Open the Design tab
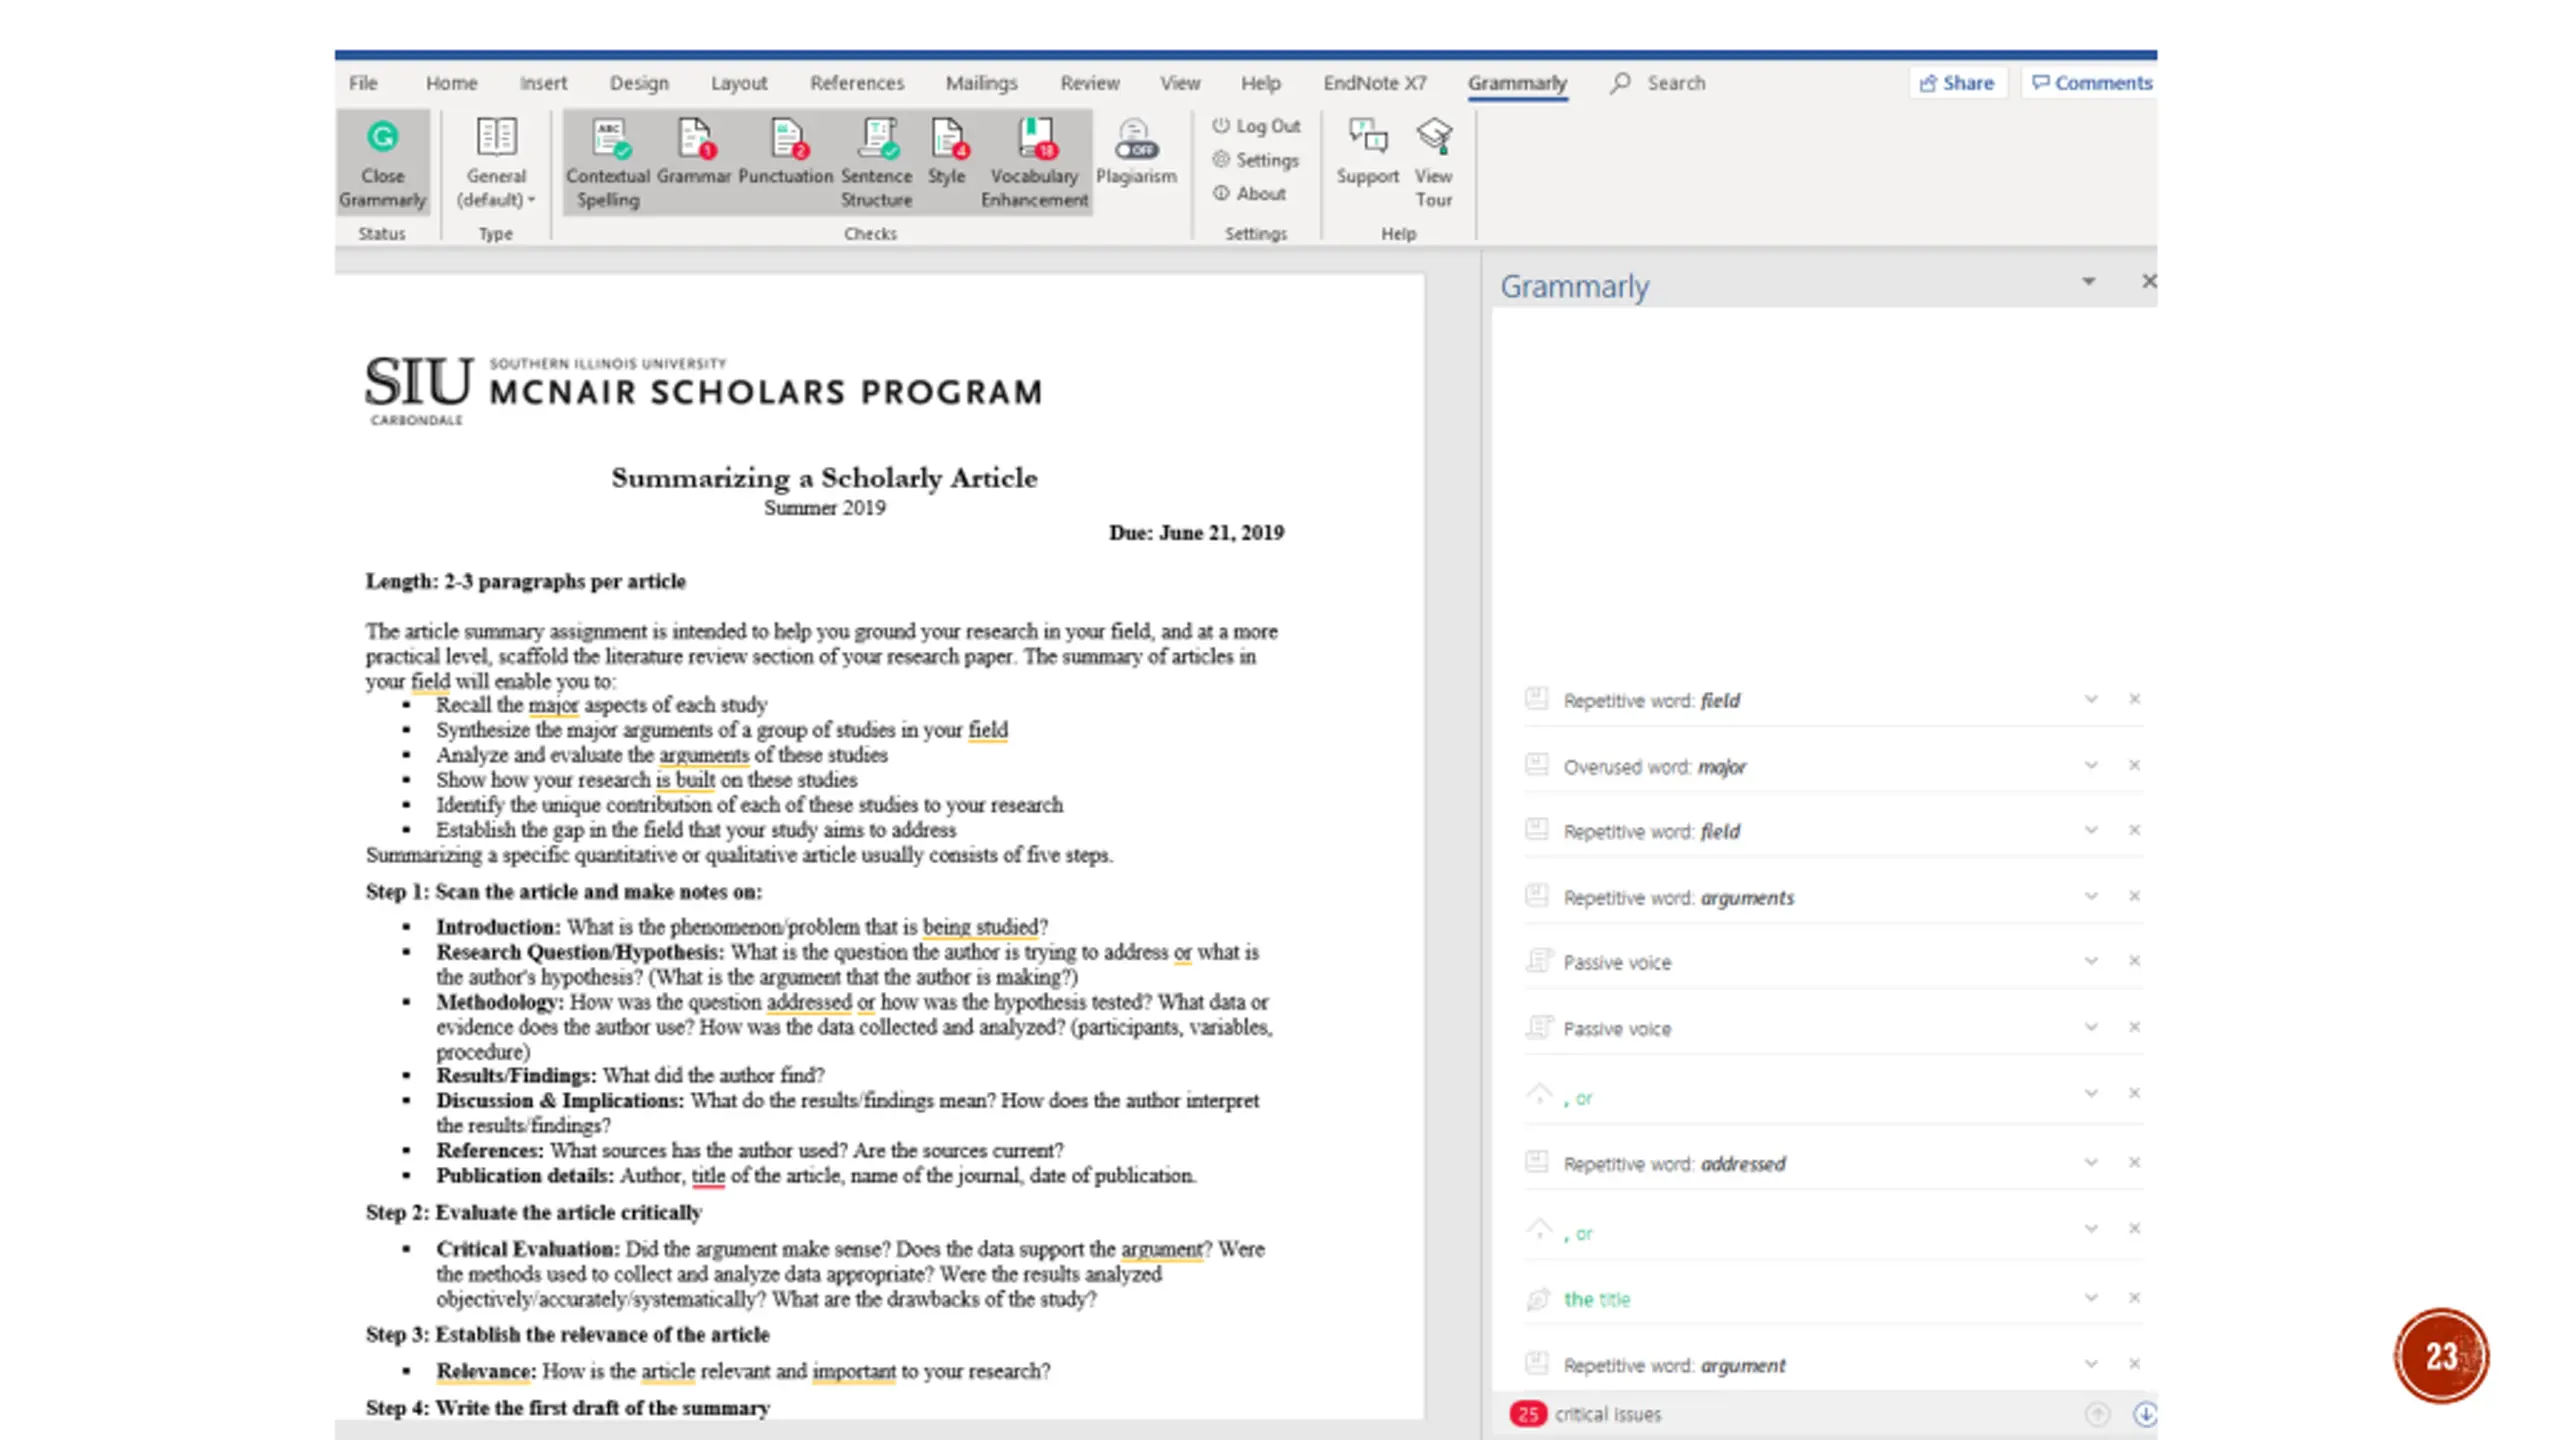Screen dimensions: 2560x1440 [639, 83]
